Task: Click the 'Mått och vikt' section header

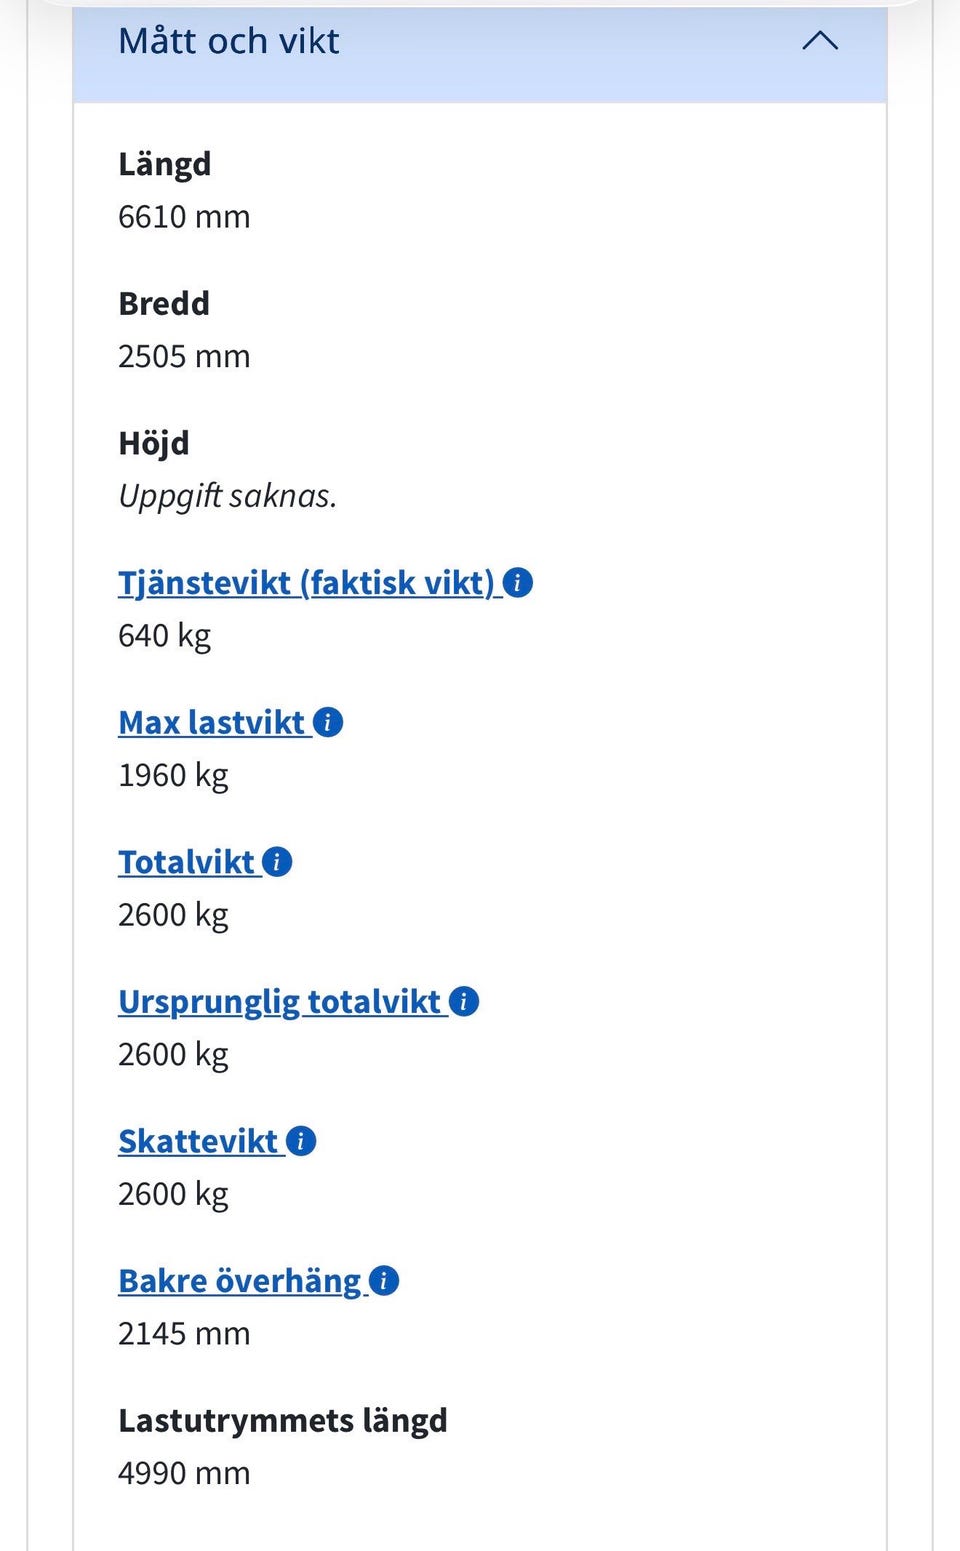Action: [229, 41]
